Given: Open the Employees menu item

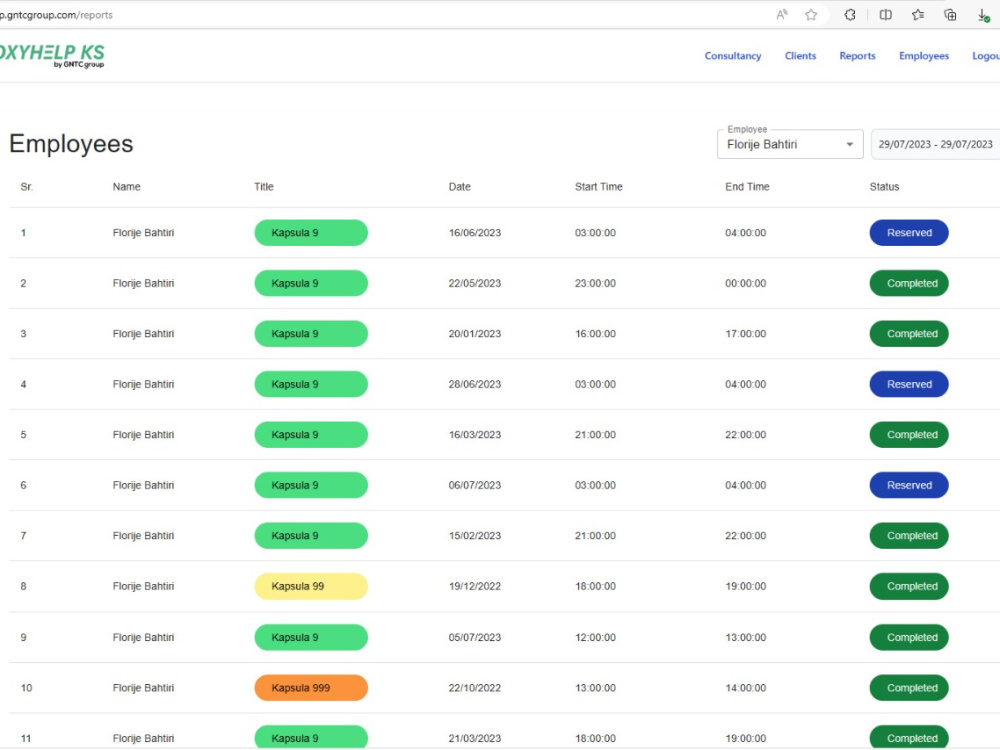Looking at the screenshot, I should (x=923, y=56).
